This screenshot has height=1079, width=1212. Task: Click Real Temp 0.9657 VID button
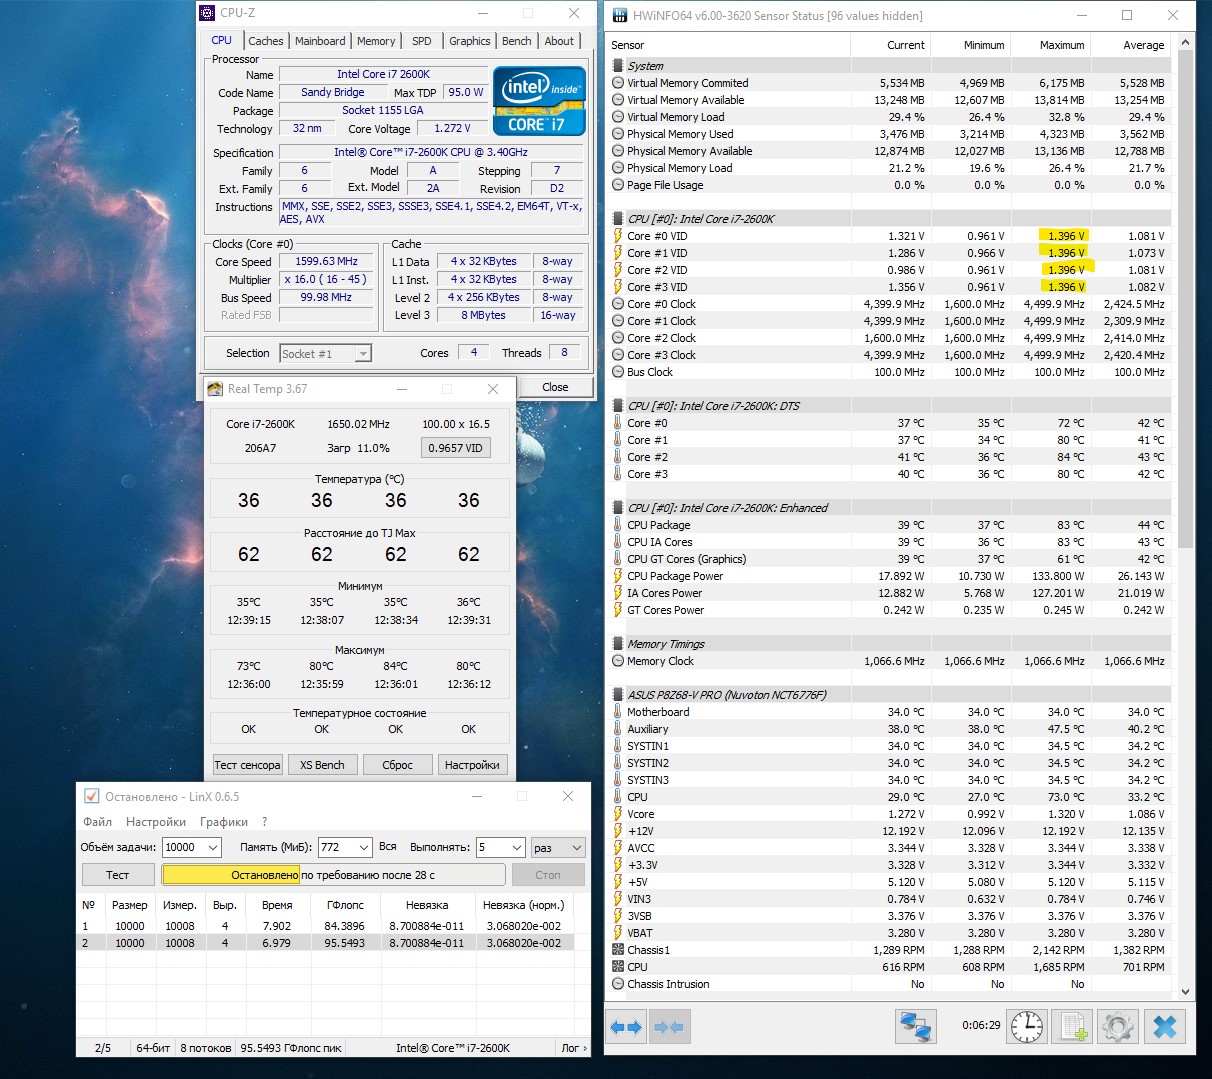[x=455, y=448]
